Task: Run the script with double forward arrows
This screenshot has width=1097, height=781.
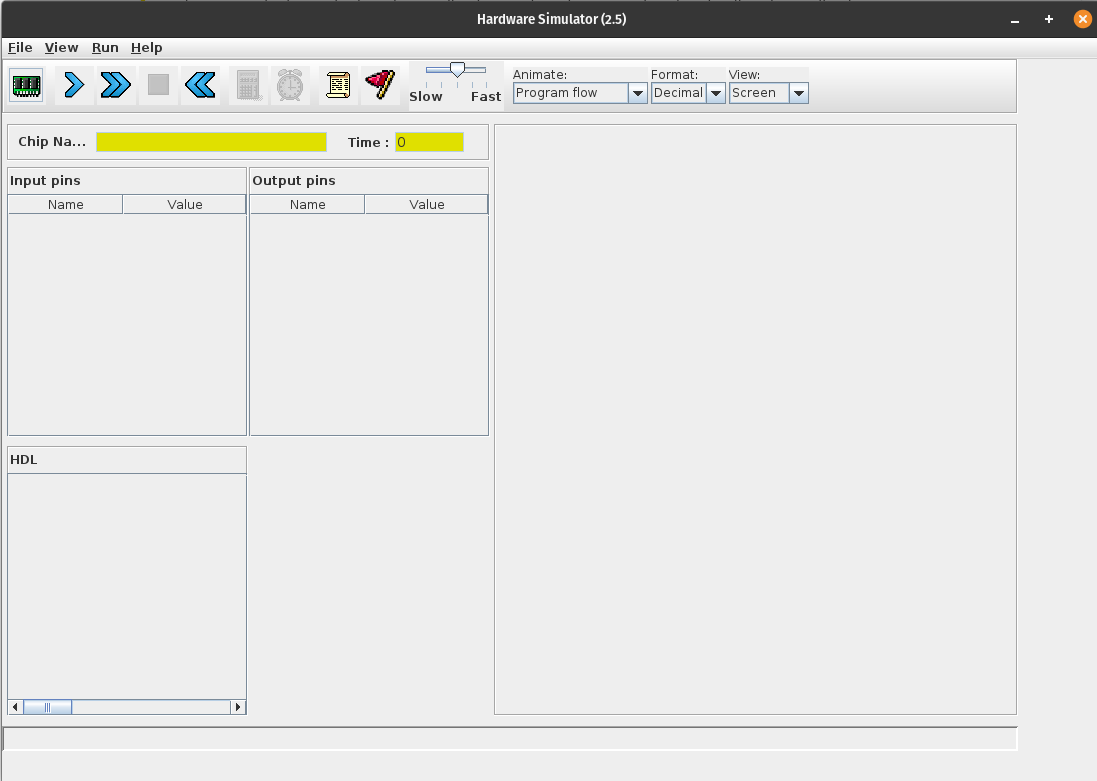Action: (116, 85)
